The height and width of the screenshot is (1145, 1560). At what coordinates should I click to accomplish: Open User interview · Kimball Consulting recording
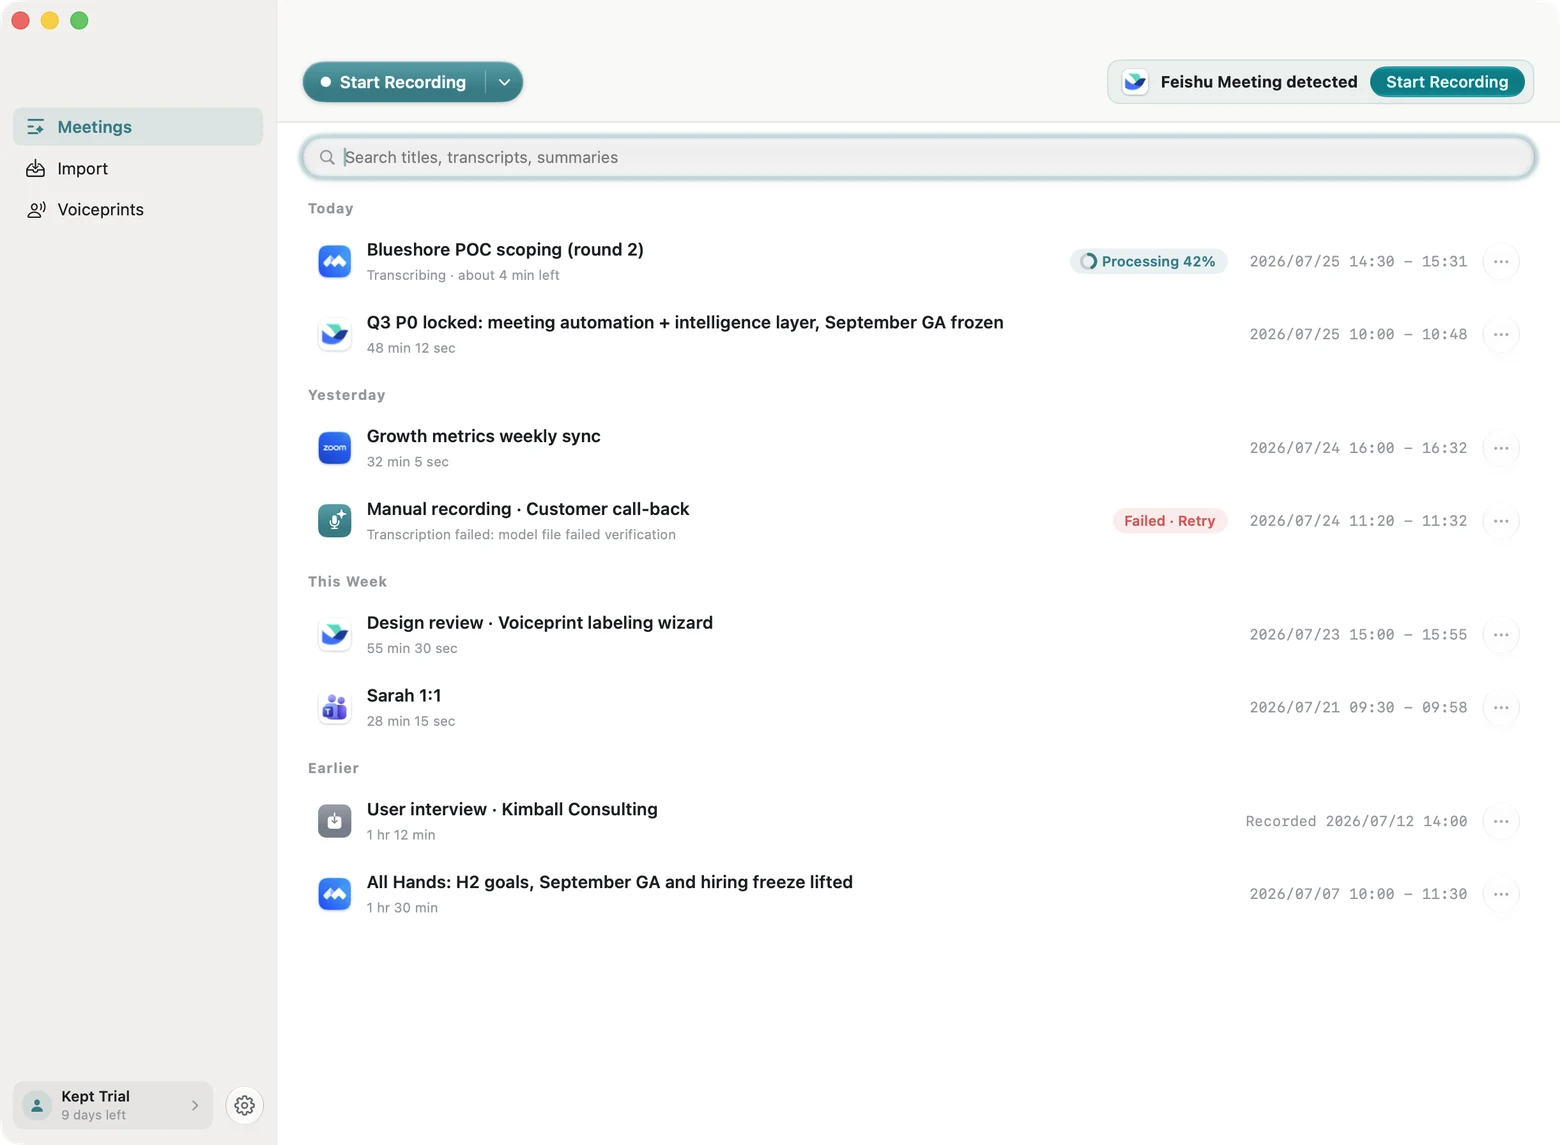click(x=918, y=821)
